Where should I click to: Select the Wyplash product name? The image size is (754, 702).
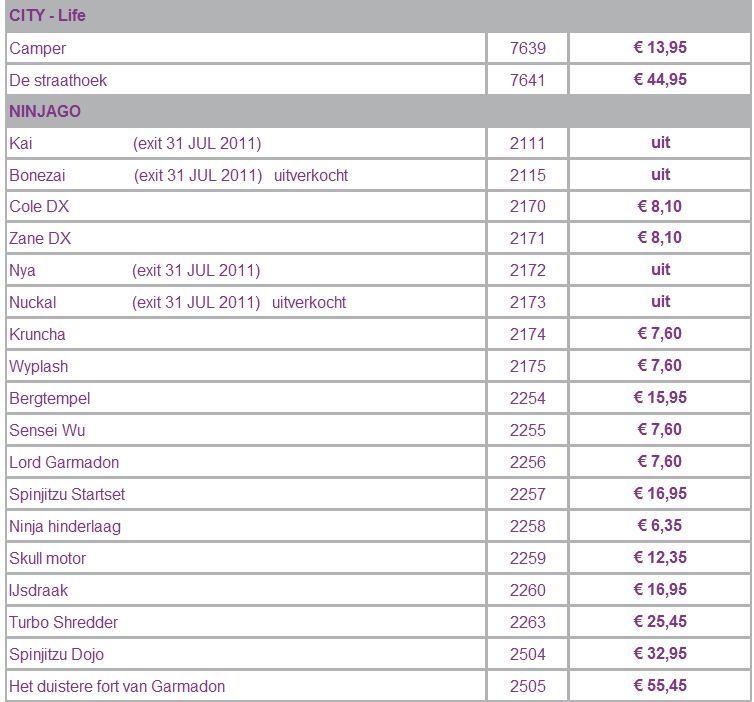pos(38,367)
